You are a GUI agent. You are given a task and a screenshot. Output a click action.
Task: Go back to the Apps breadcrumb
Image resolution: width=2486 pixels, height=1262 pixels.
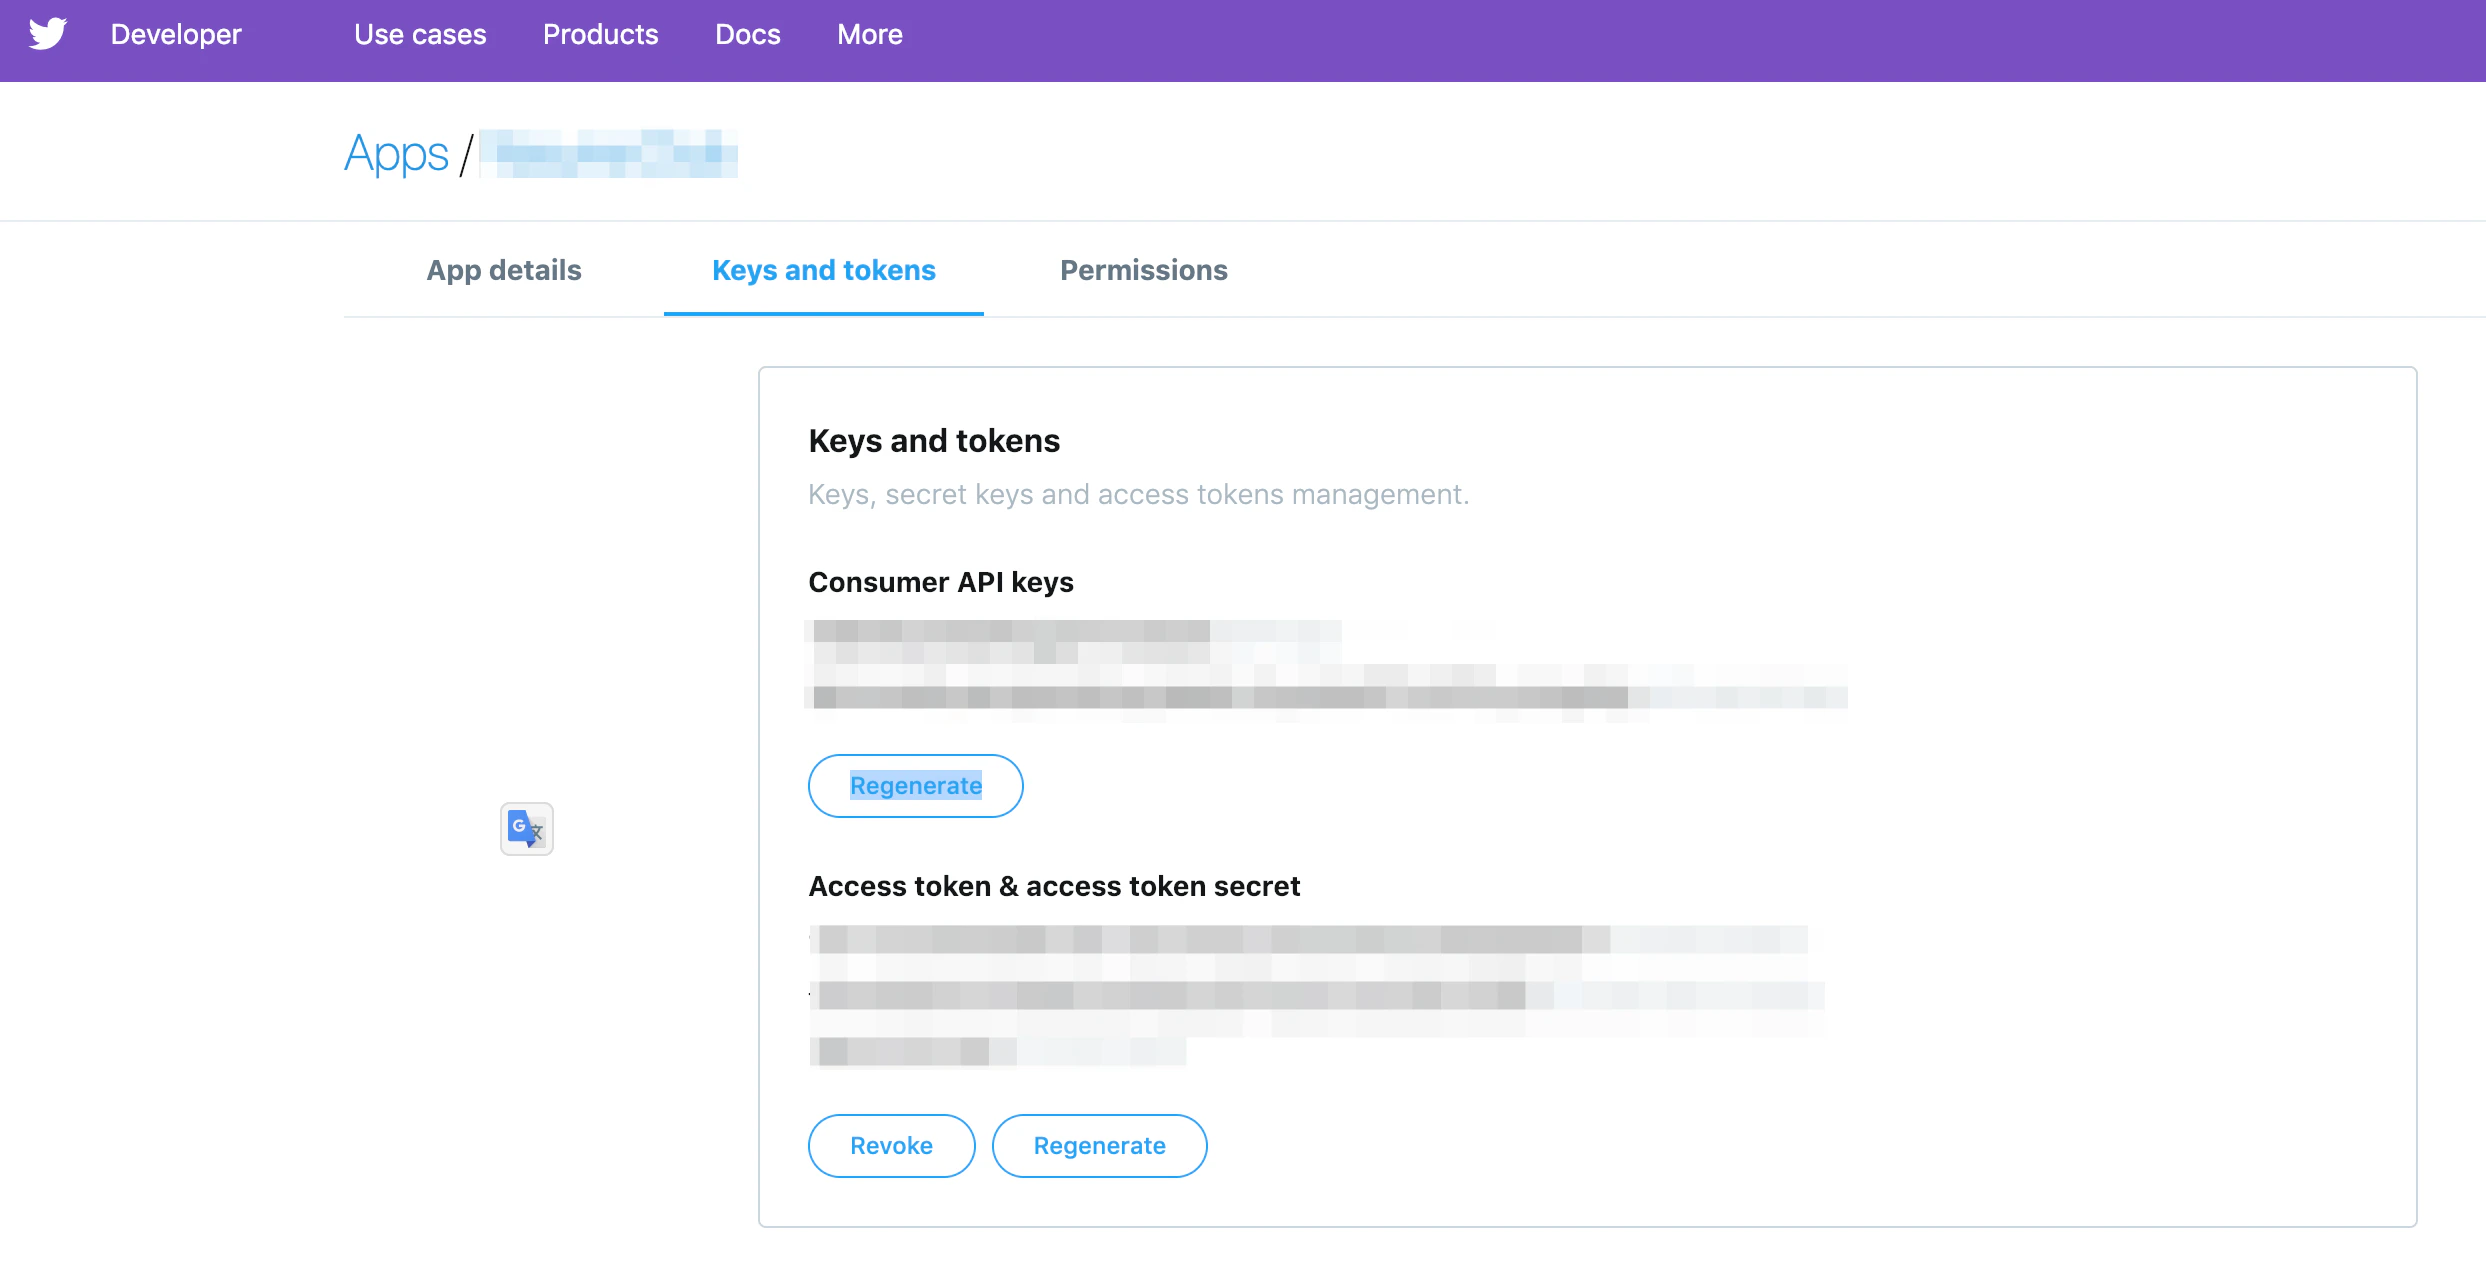(x=397, y=154)
